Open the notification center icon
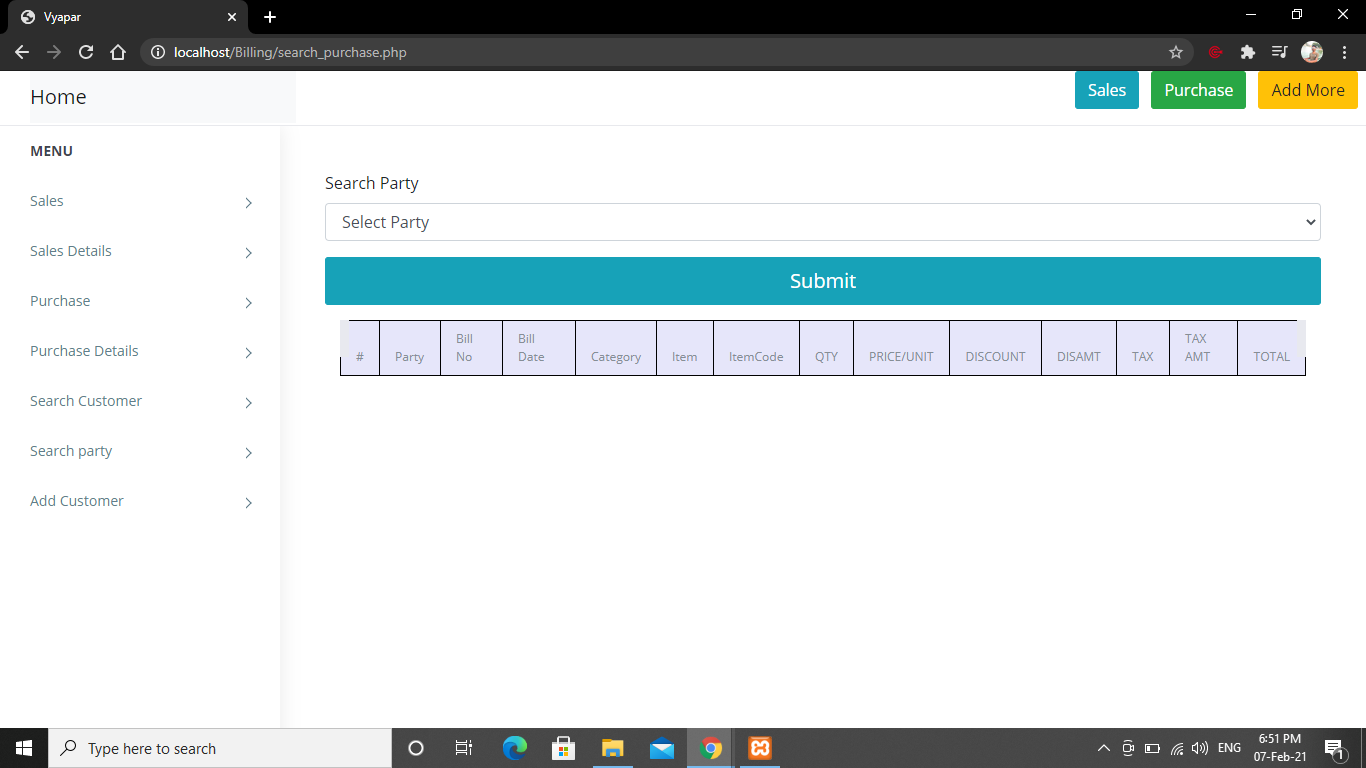The image size is (1366, 768). click(x=1334, y=748)
